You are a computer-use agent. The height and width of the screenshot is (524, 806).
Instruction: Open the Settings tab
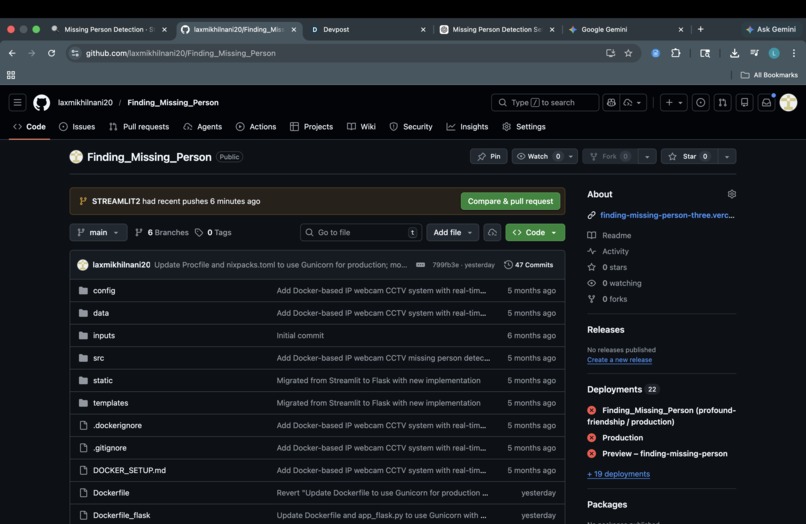524,127
